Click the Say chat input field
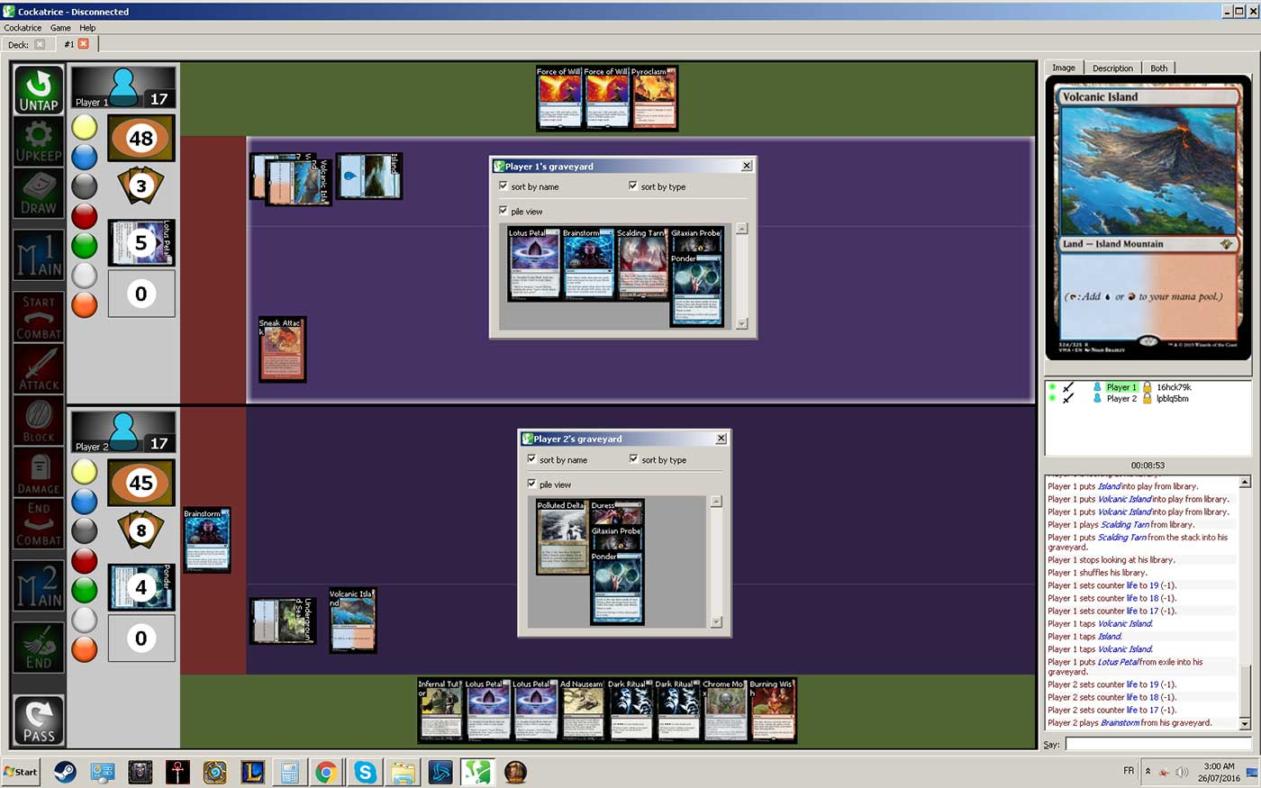 [1157, 744]
